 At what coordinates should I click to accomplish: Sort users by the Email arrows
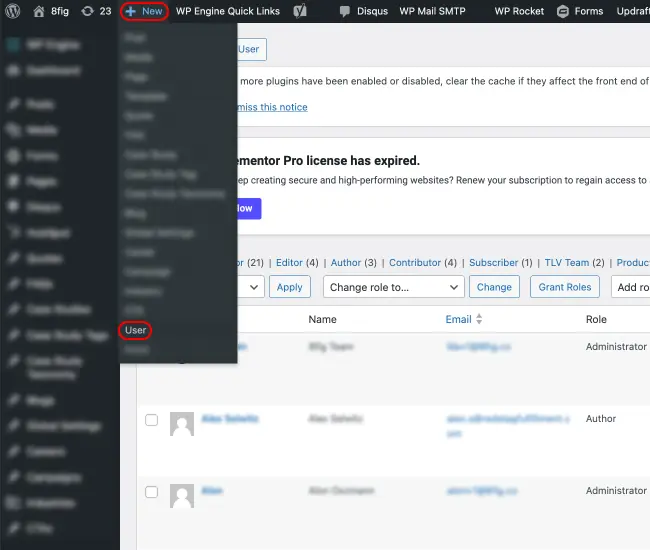pyautogui.click(x=479, y=319)
